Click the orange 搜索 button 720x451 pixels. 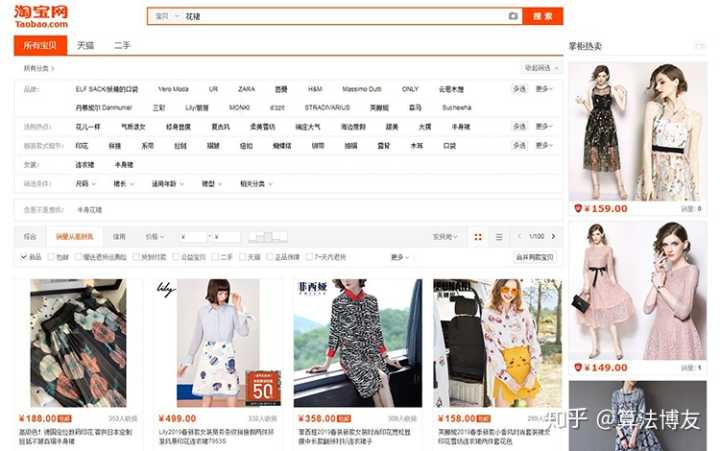[543, 16]
